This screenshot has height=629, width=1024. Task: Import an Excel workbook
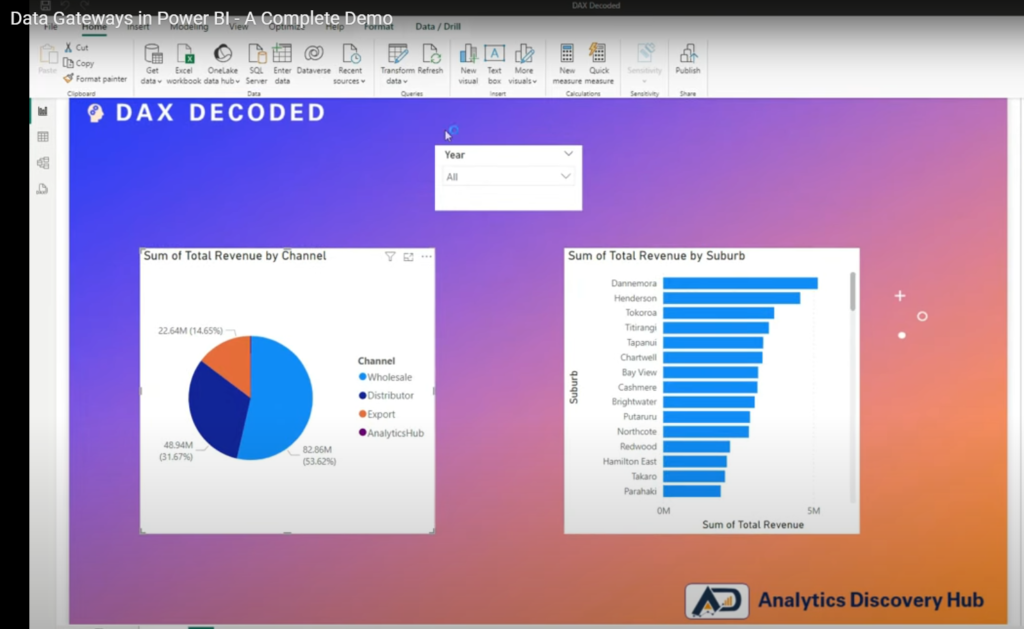coord(184,64)
